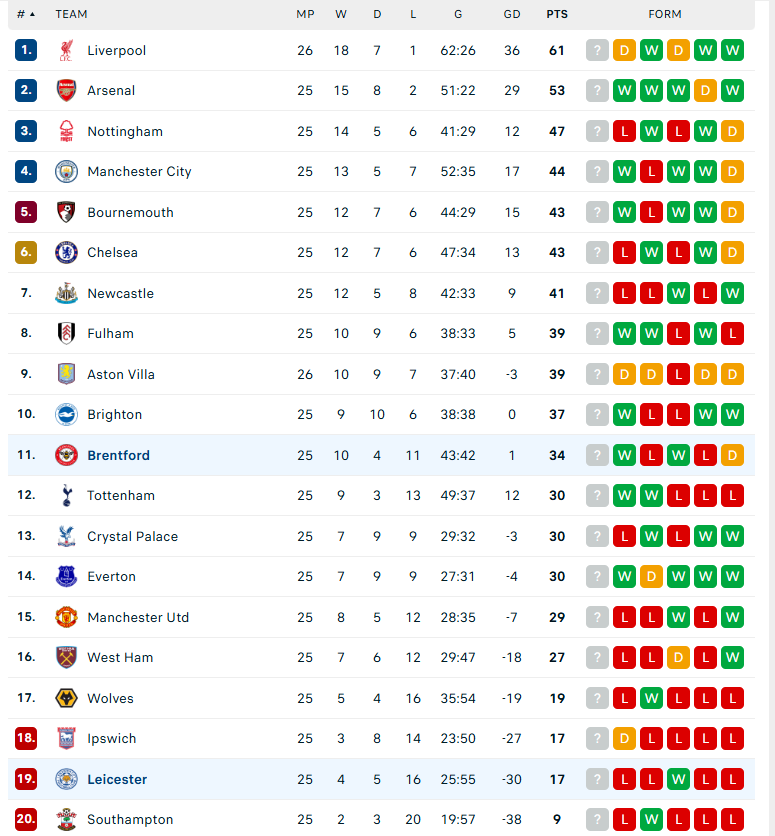The image size is (775, 836).
Task: Click Liverpool's grey question-mark upcoming match badge
Action: click(x=597, y=51)
